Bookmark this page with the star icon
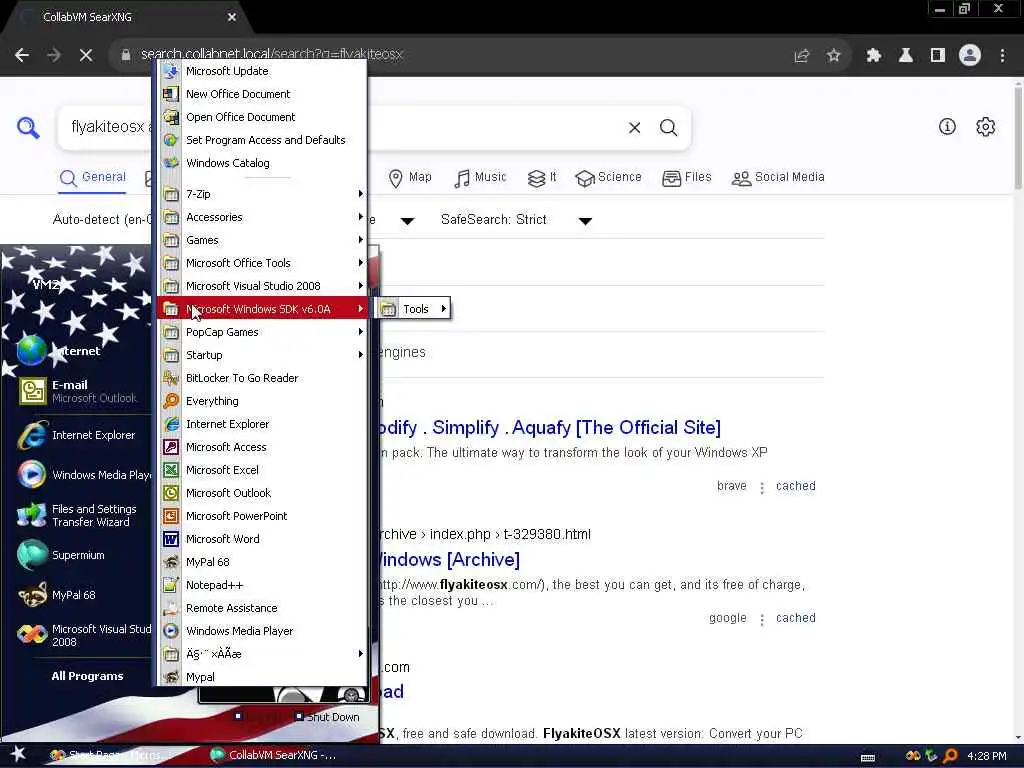Image resolution: width=1024 pixels, height=768 pixels. (833, 56)
